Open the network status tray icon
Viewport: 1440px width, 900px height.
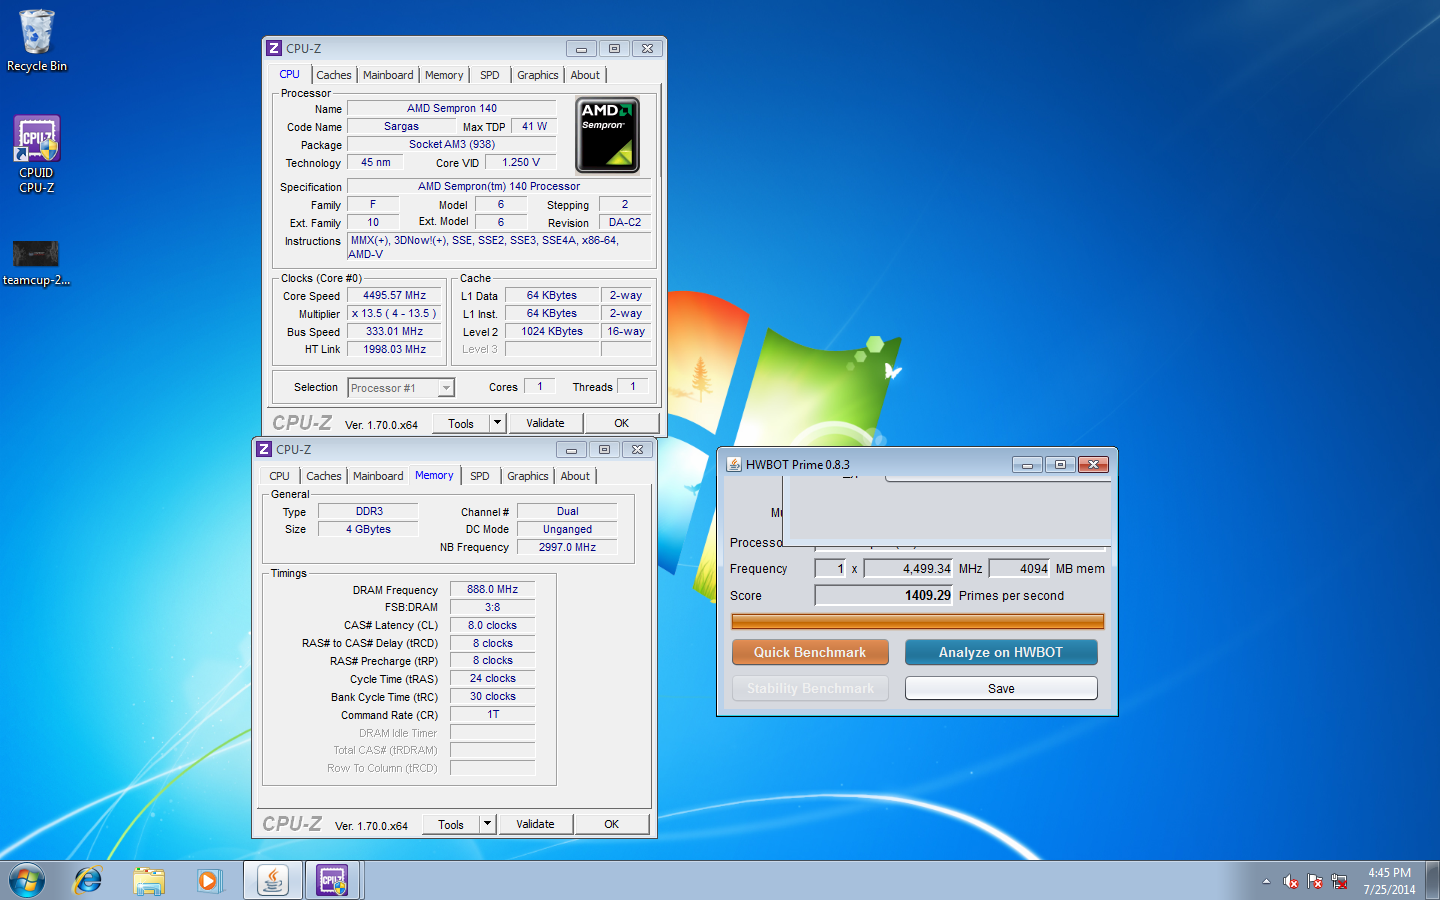1339,882
